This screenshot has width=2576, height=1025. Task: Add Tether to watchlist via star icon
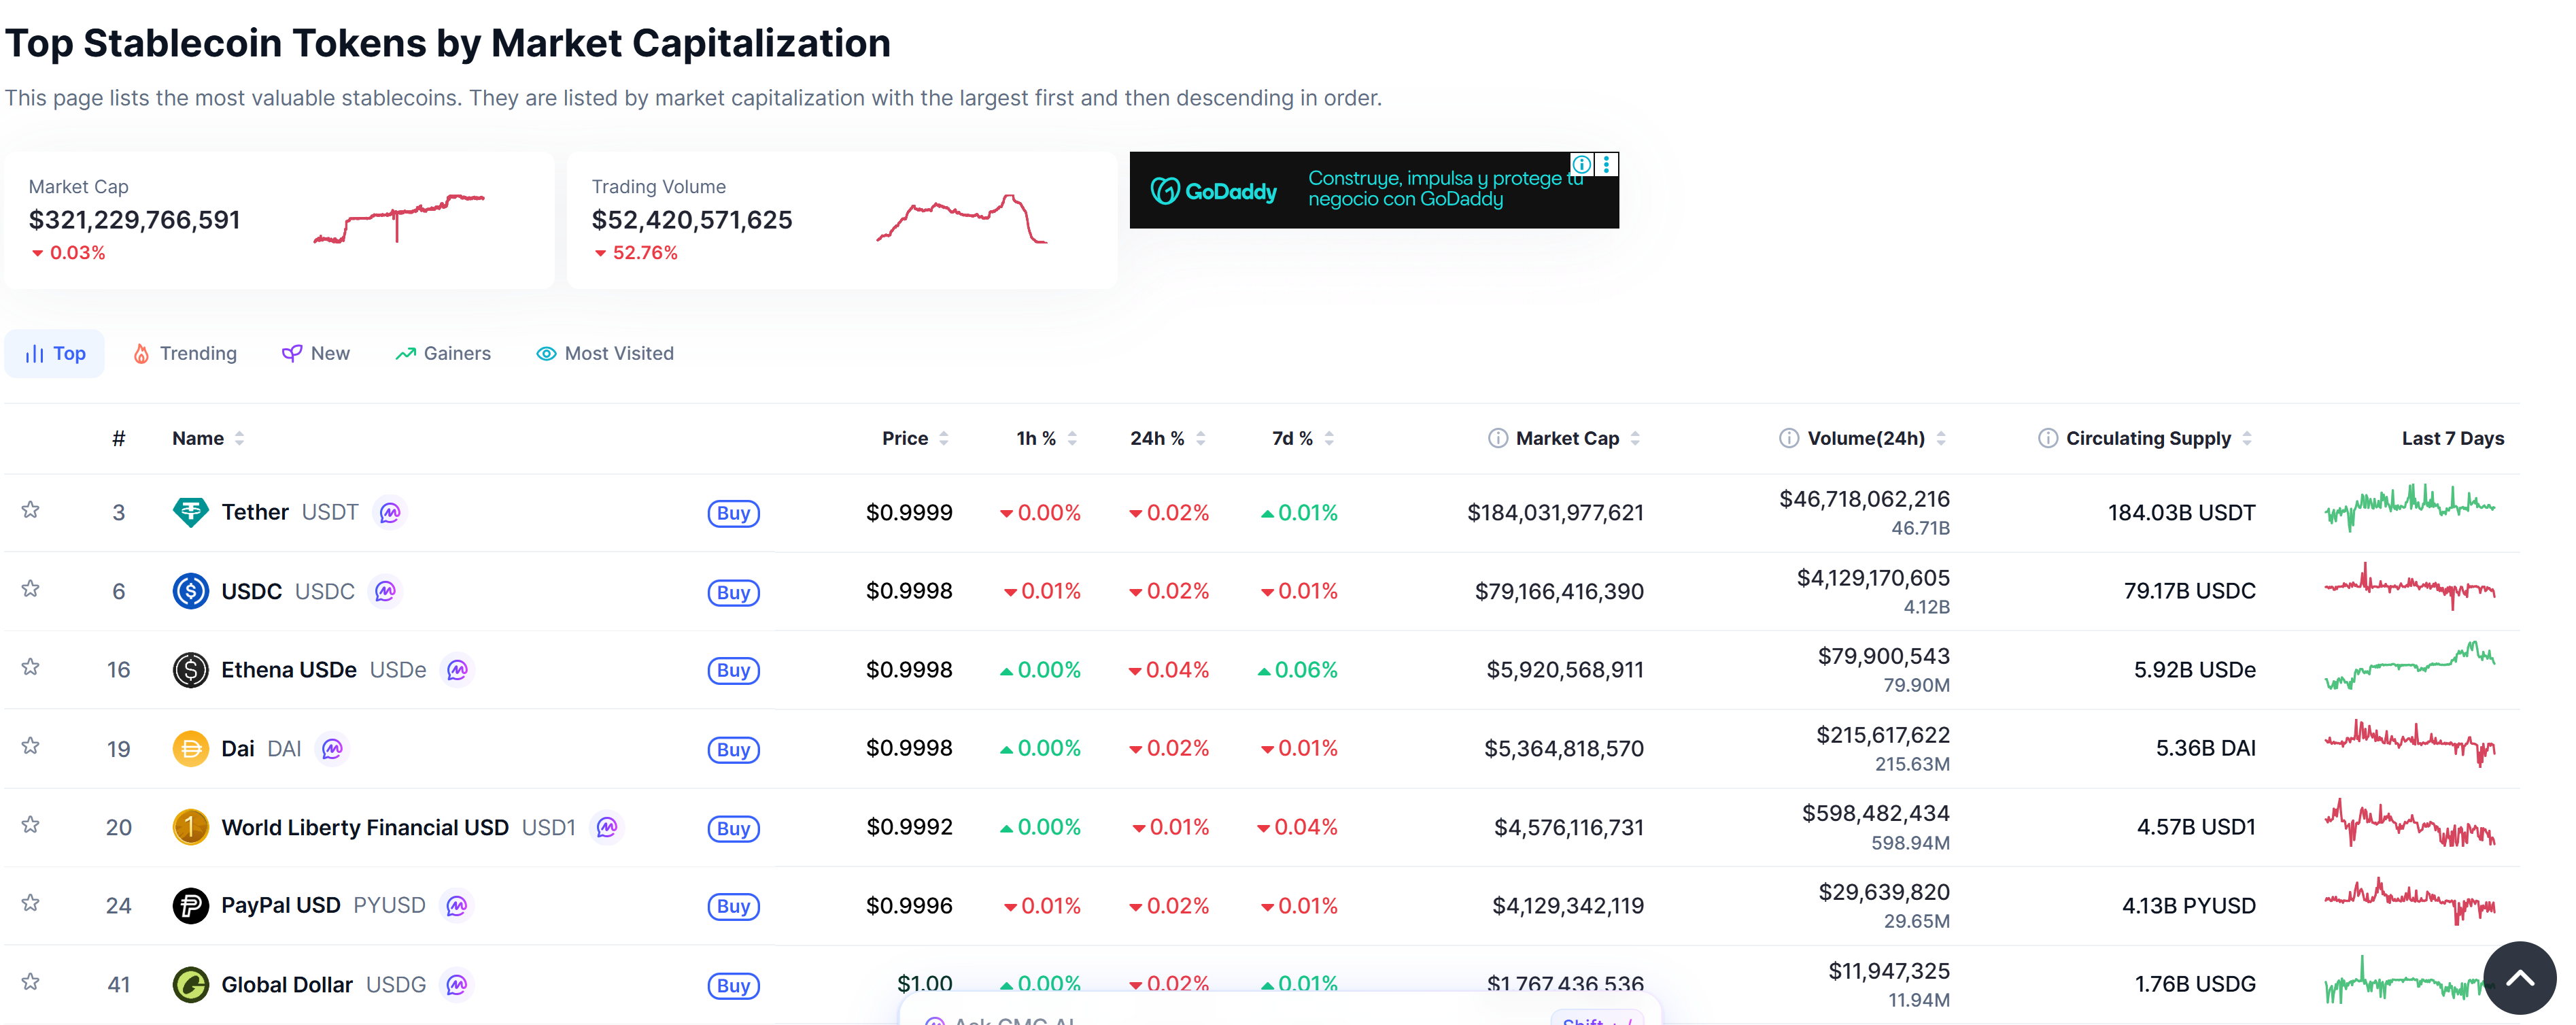coord(31,511)
